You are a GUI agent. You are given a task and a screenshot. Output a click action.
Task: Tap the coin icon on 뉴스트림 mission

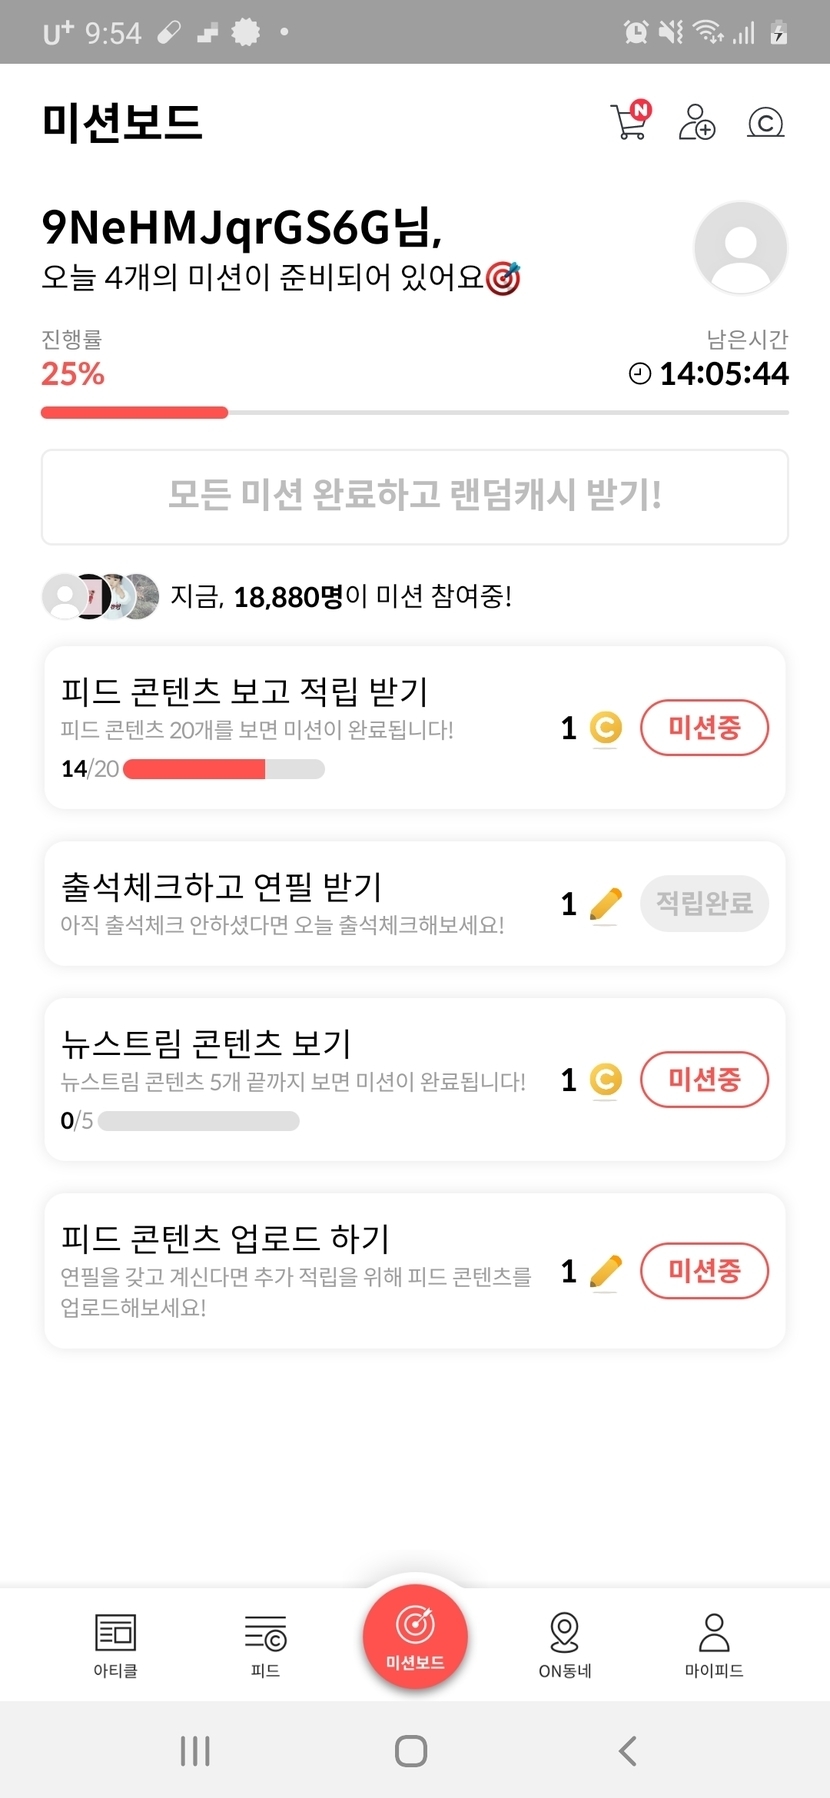point(606,1080)
